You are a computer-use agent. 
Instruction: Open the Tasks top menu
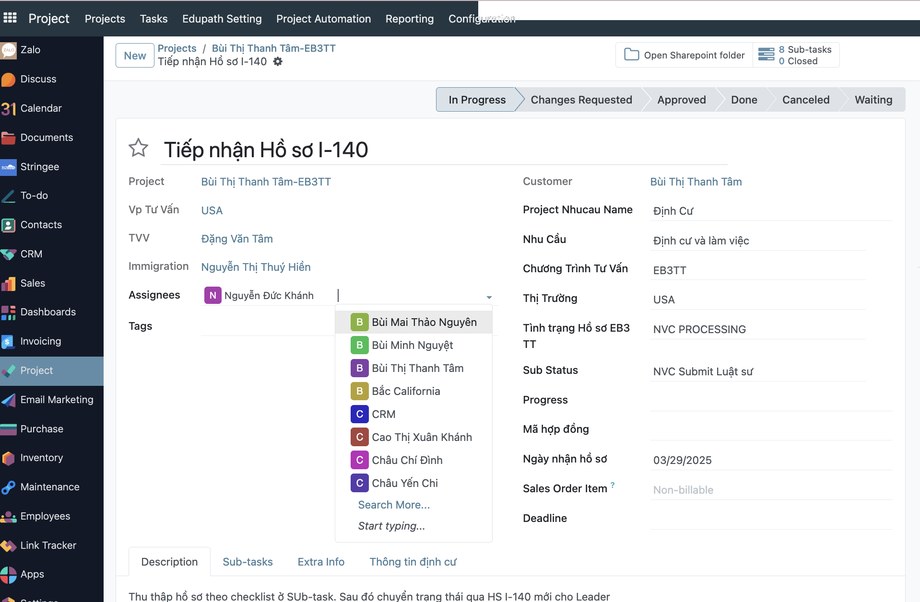click(x=154, y=19)
